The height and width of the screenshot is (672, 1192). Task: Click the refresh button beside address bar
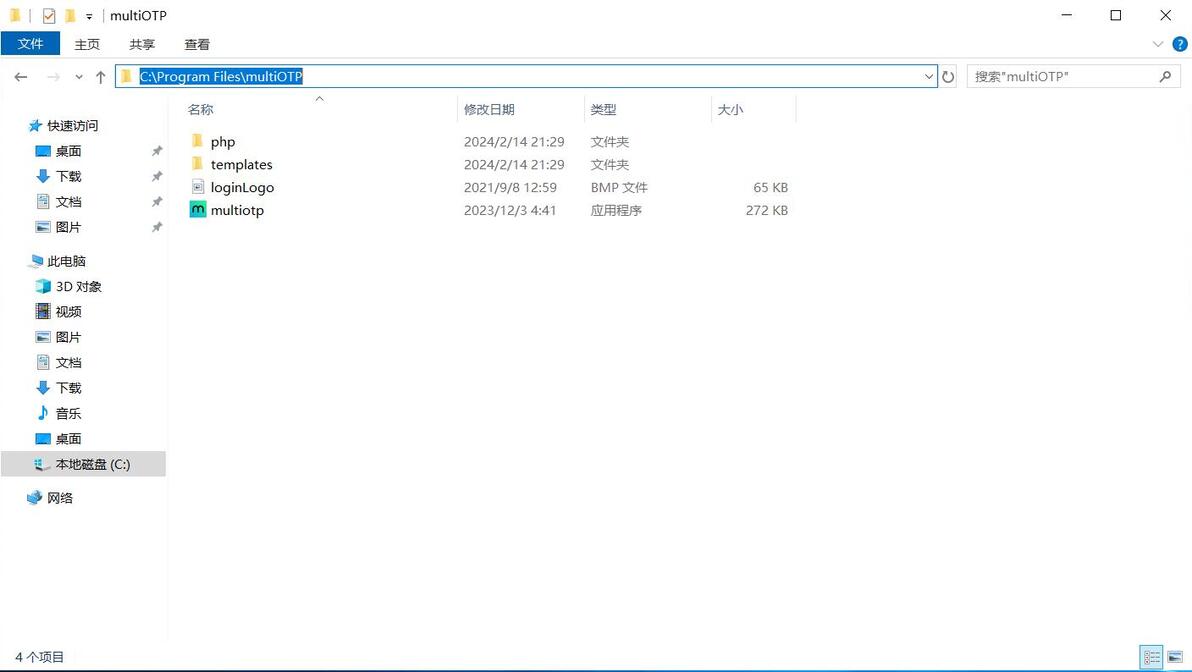click(x=948, y=77)
